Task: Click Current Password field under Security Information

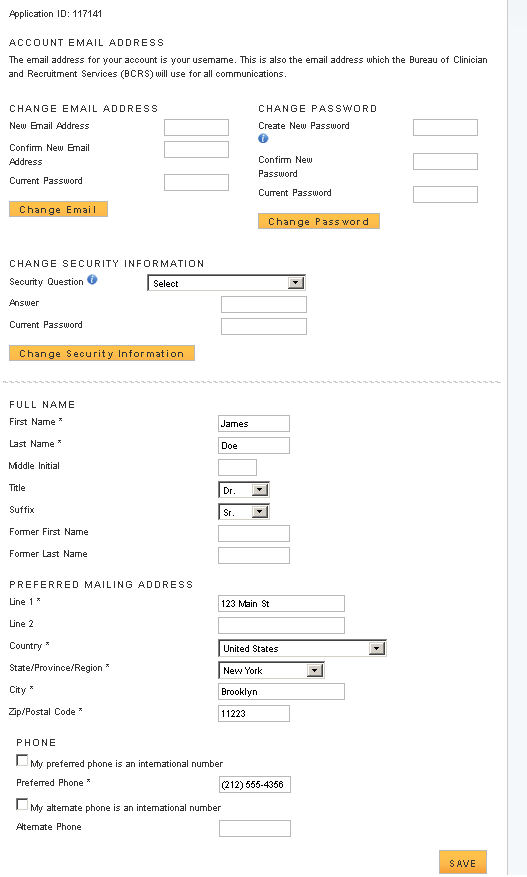Action: tap(264, 326)
